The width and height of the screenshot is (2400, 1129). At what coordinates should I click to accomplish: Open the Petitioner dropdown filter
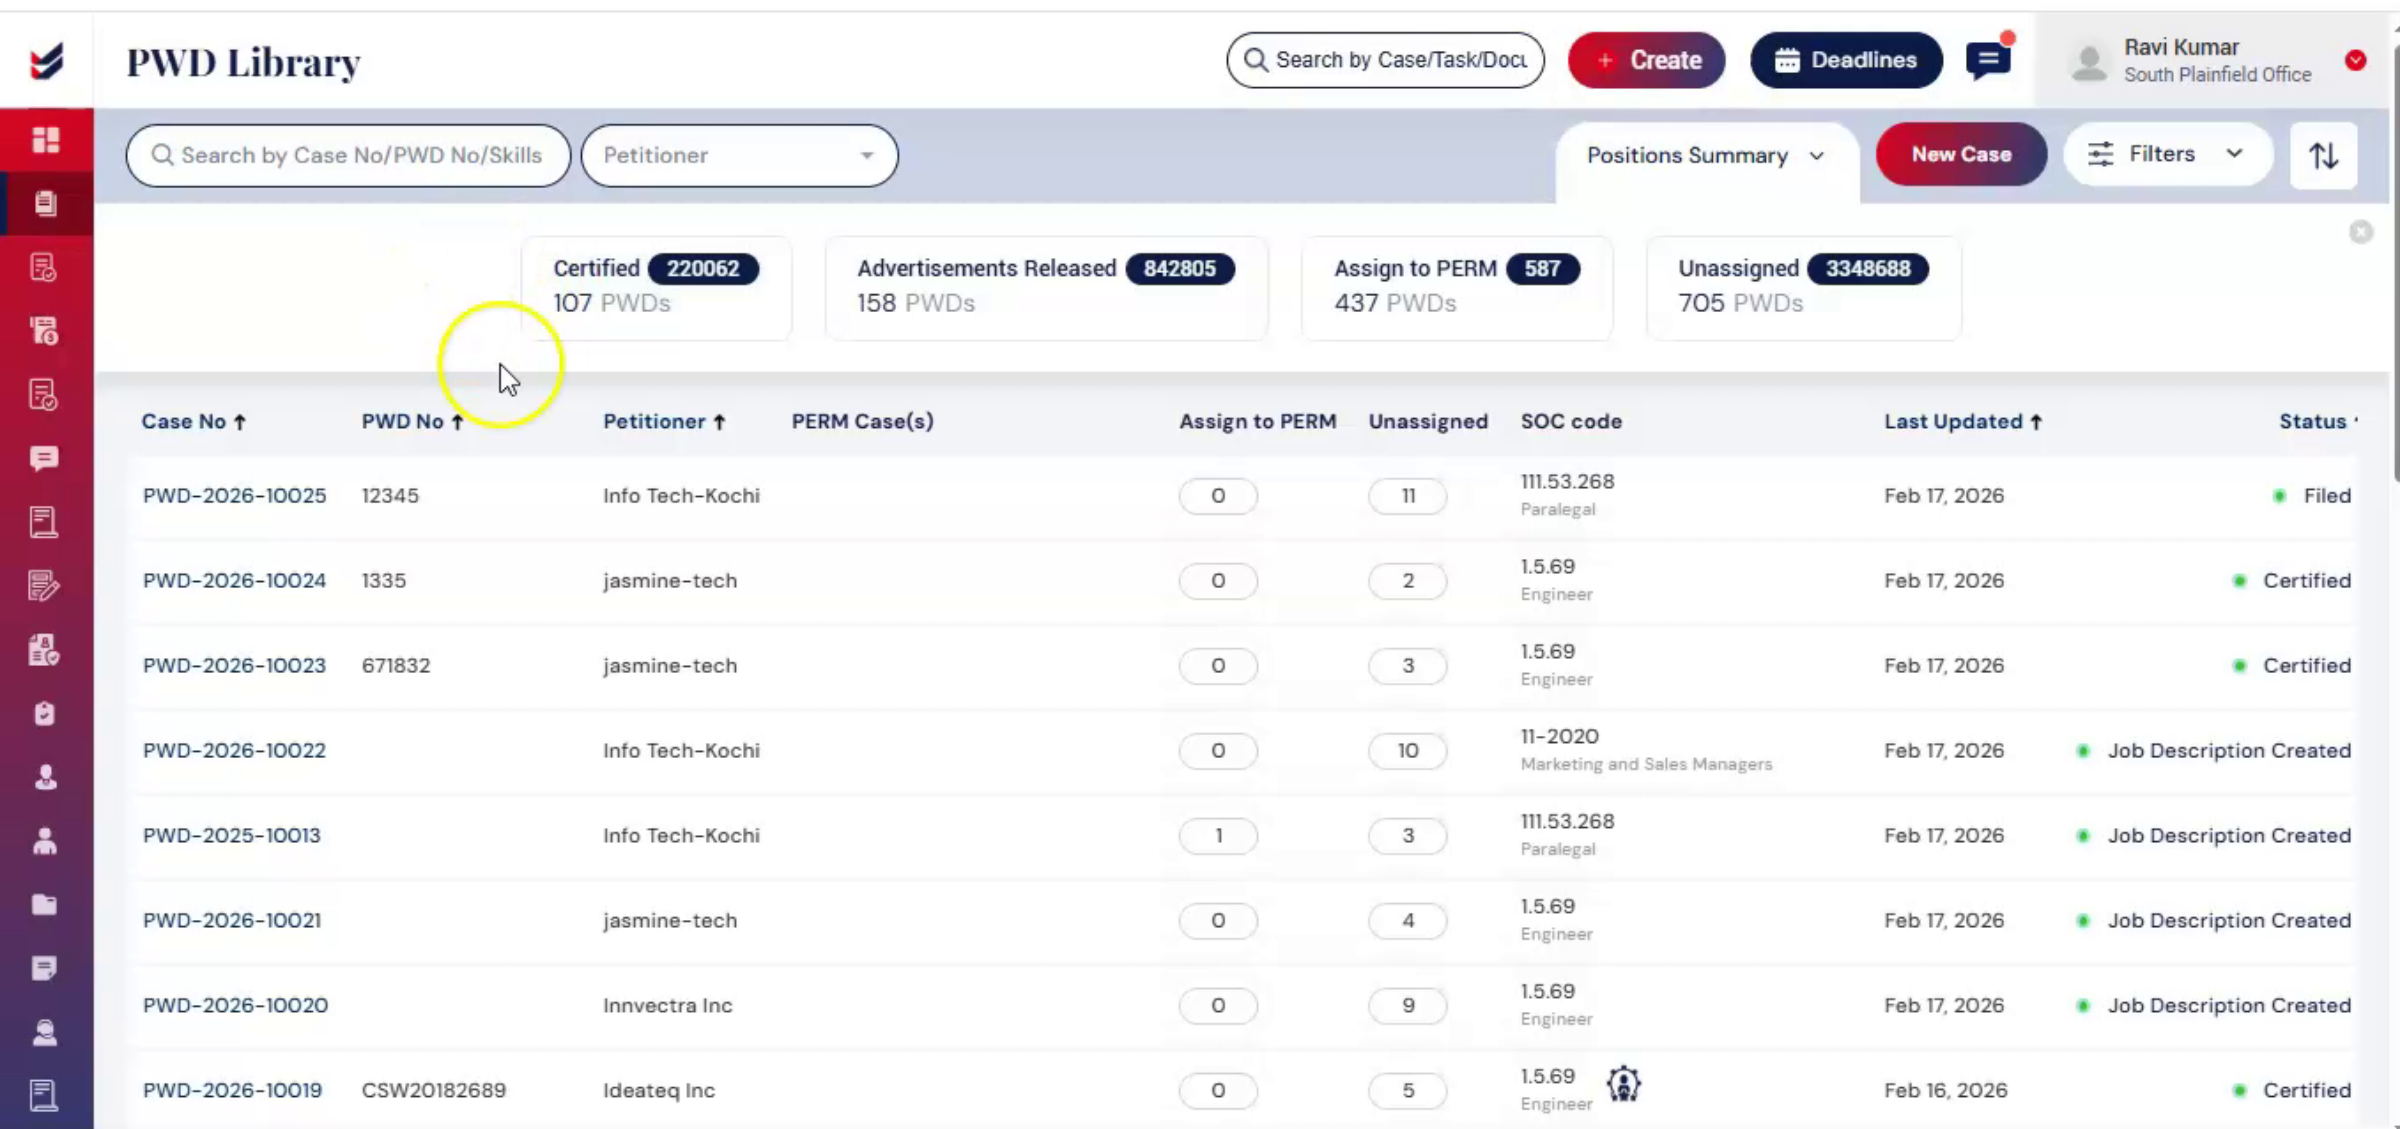click(x=739, y=155)
